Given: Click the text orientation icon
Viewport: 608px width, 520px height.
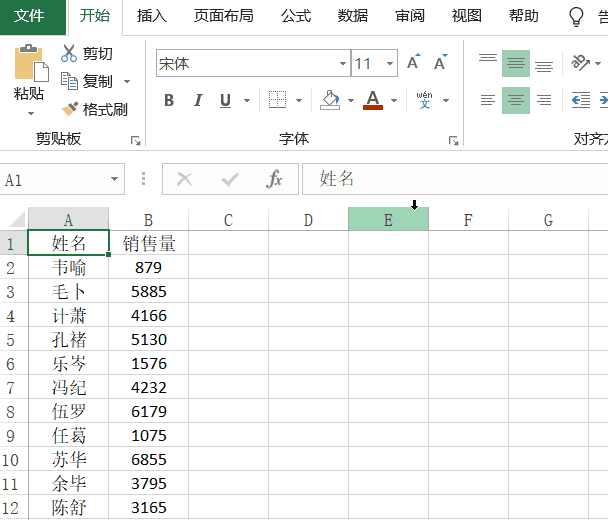Looking at the screenshot, I should pos(580,62).
